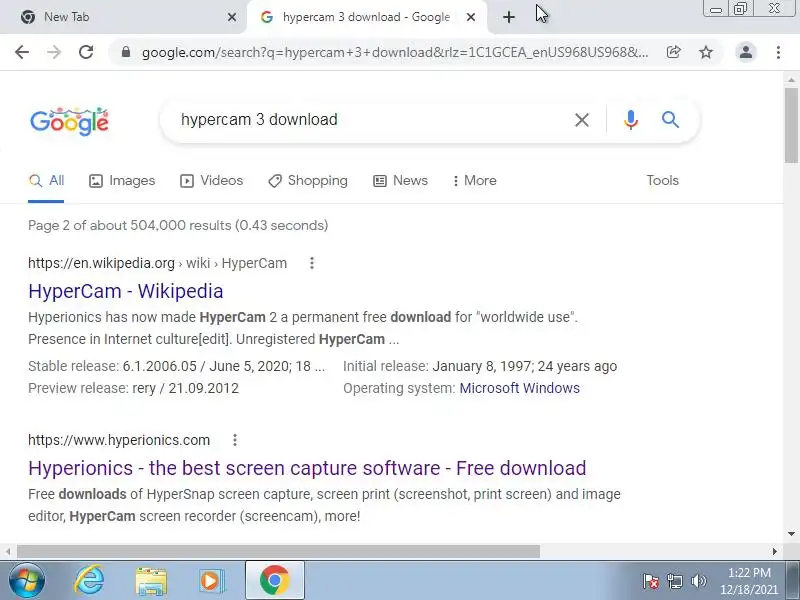This screenshot has width=800, height=600.
Task: Open Chrome profile avatar
Action: (745, 52)
